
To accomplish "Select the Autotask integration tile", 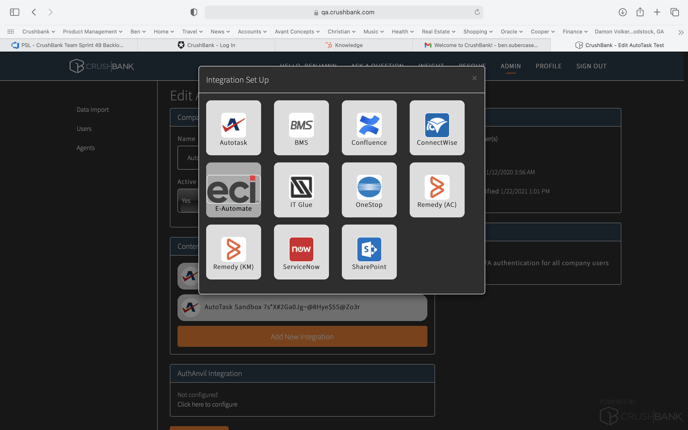I will coord(233,128).
